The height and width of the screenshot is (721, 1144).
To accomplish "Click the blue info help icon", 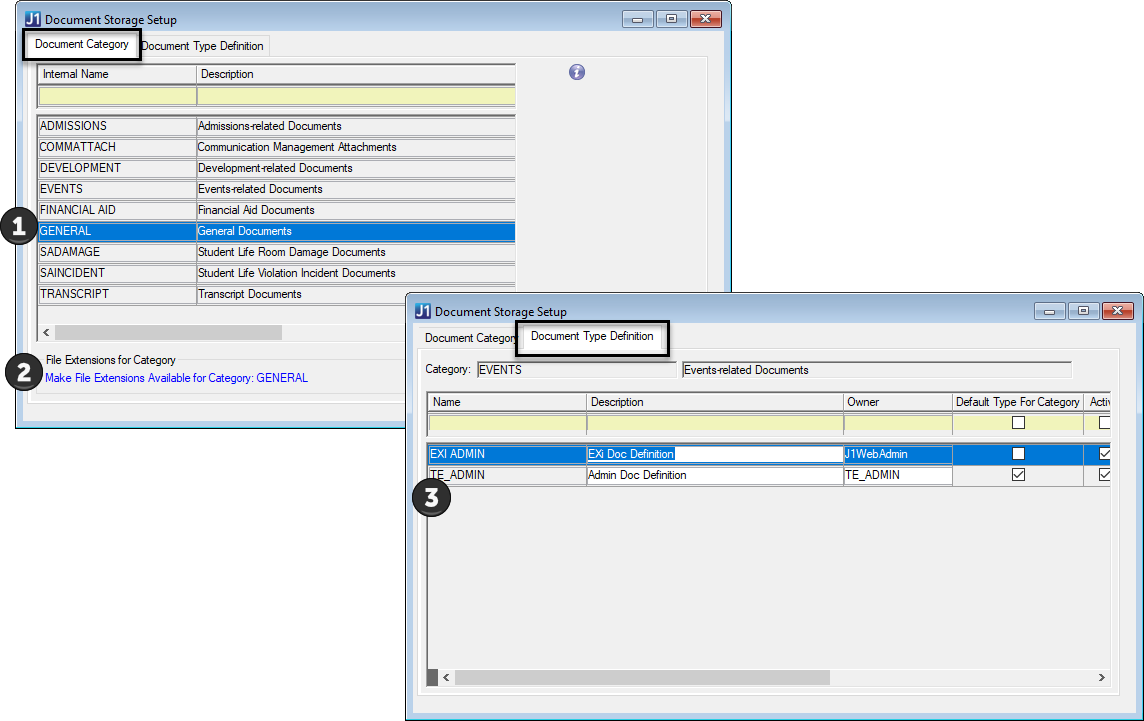I will coord(577,72).
